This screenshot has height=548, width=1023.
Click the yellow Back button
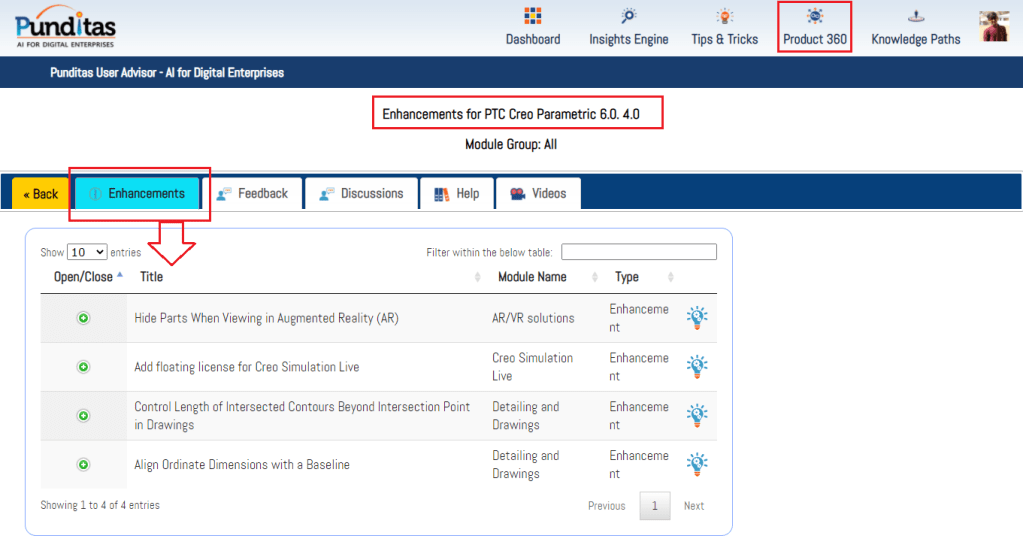click(x=41, y=194)
